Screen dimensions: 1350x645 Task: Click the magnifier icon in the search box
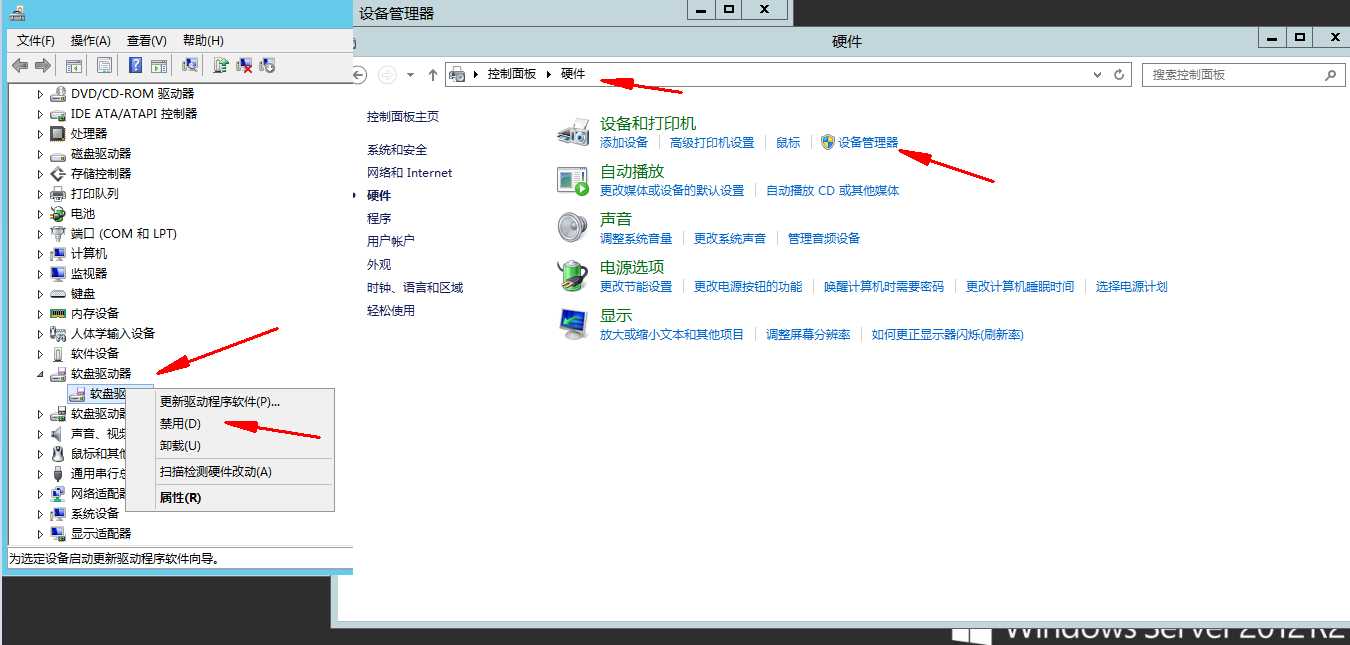tap(1330, 75)
